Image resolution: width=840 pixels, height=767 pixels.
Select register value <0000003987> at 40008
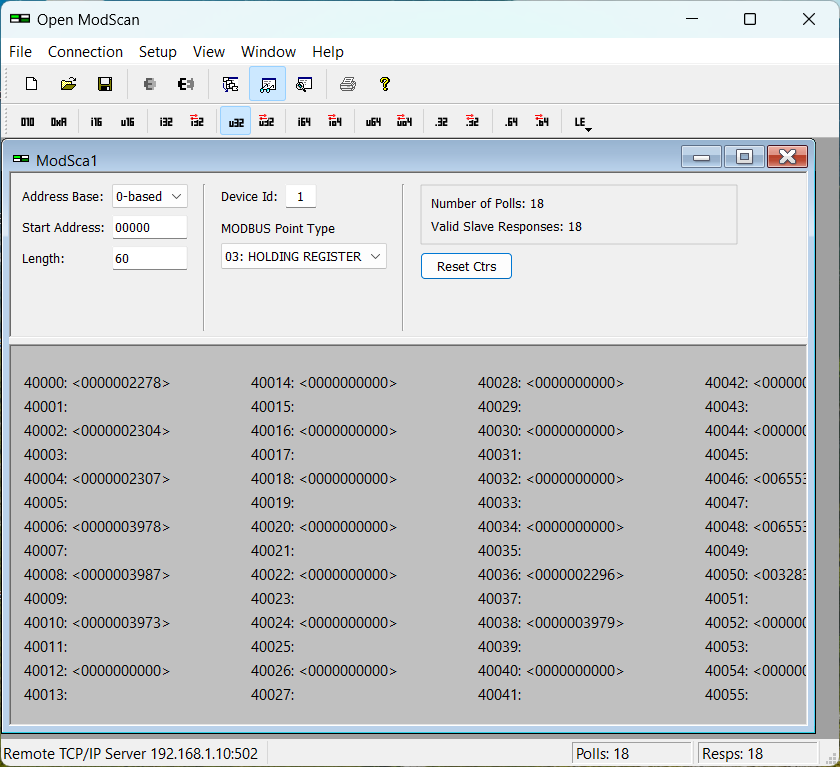121,575
